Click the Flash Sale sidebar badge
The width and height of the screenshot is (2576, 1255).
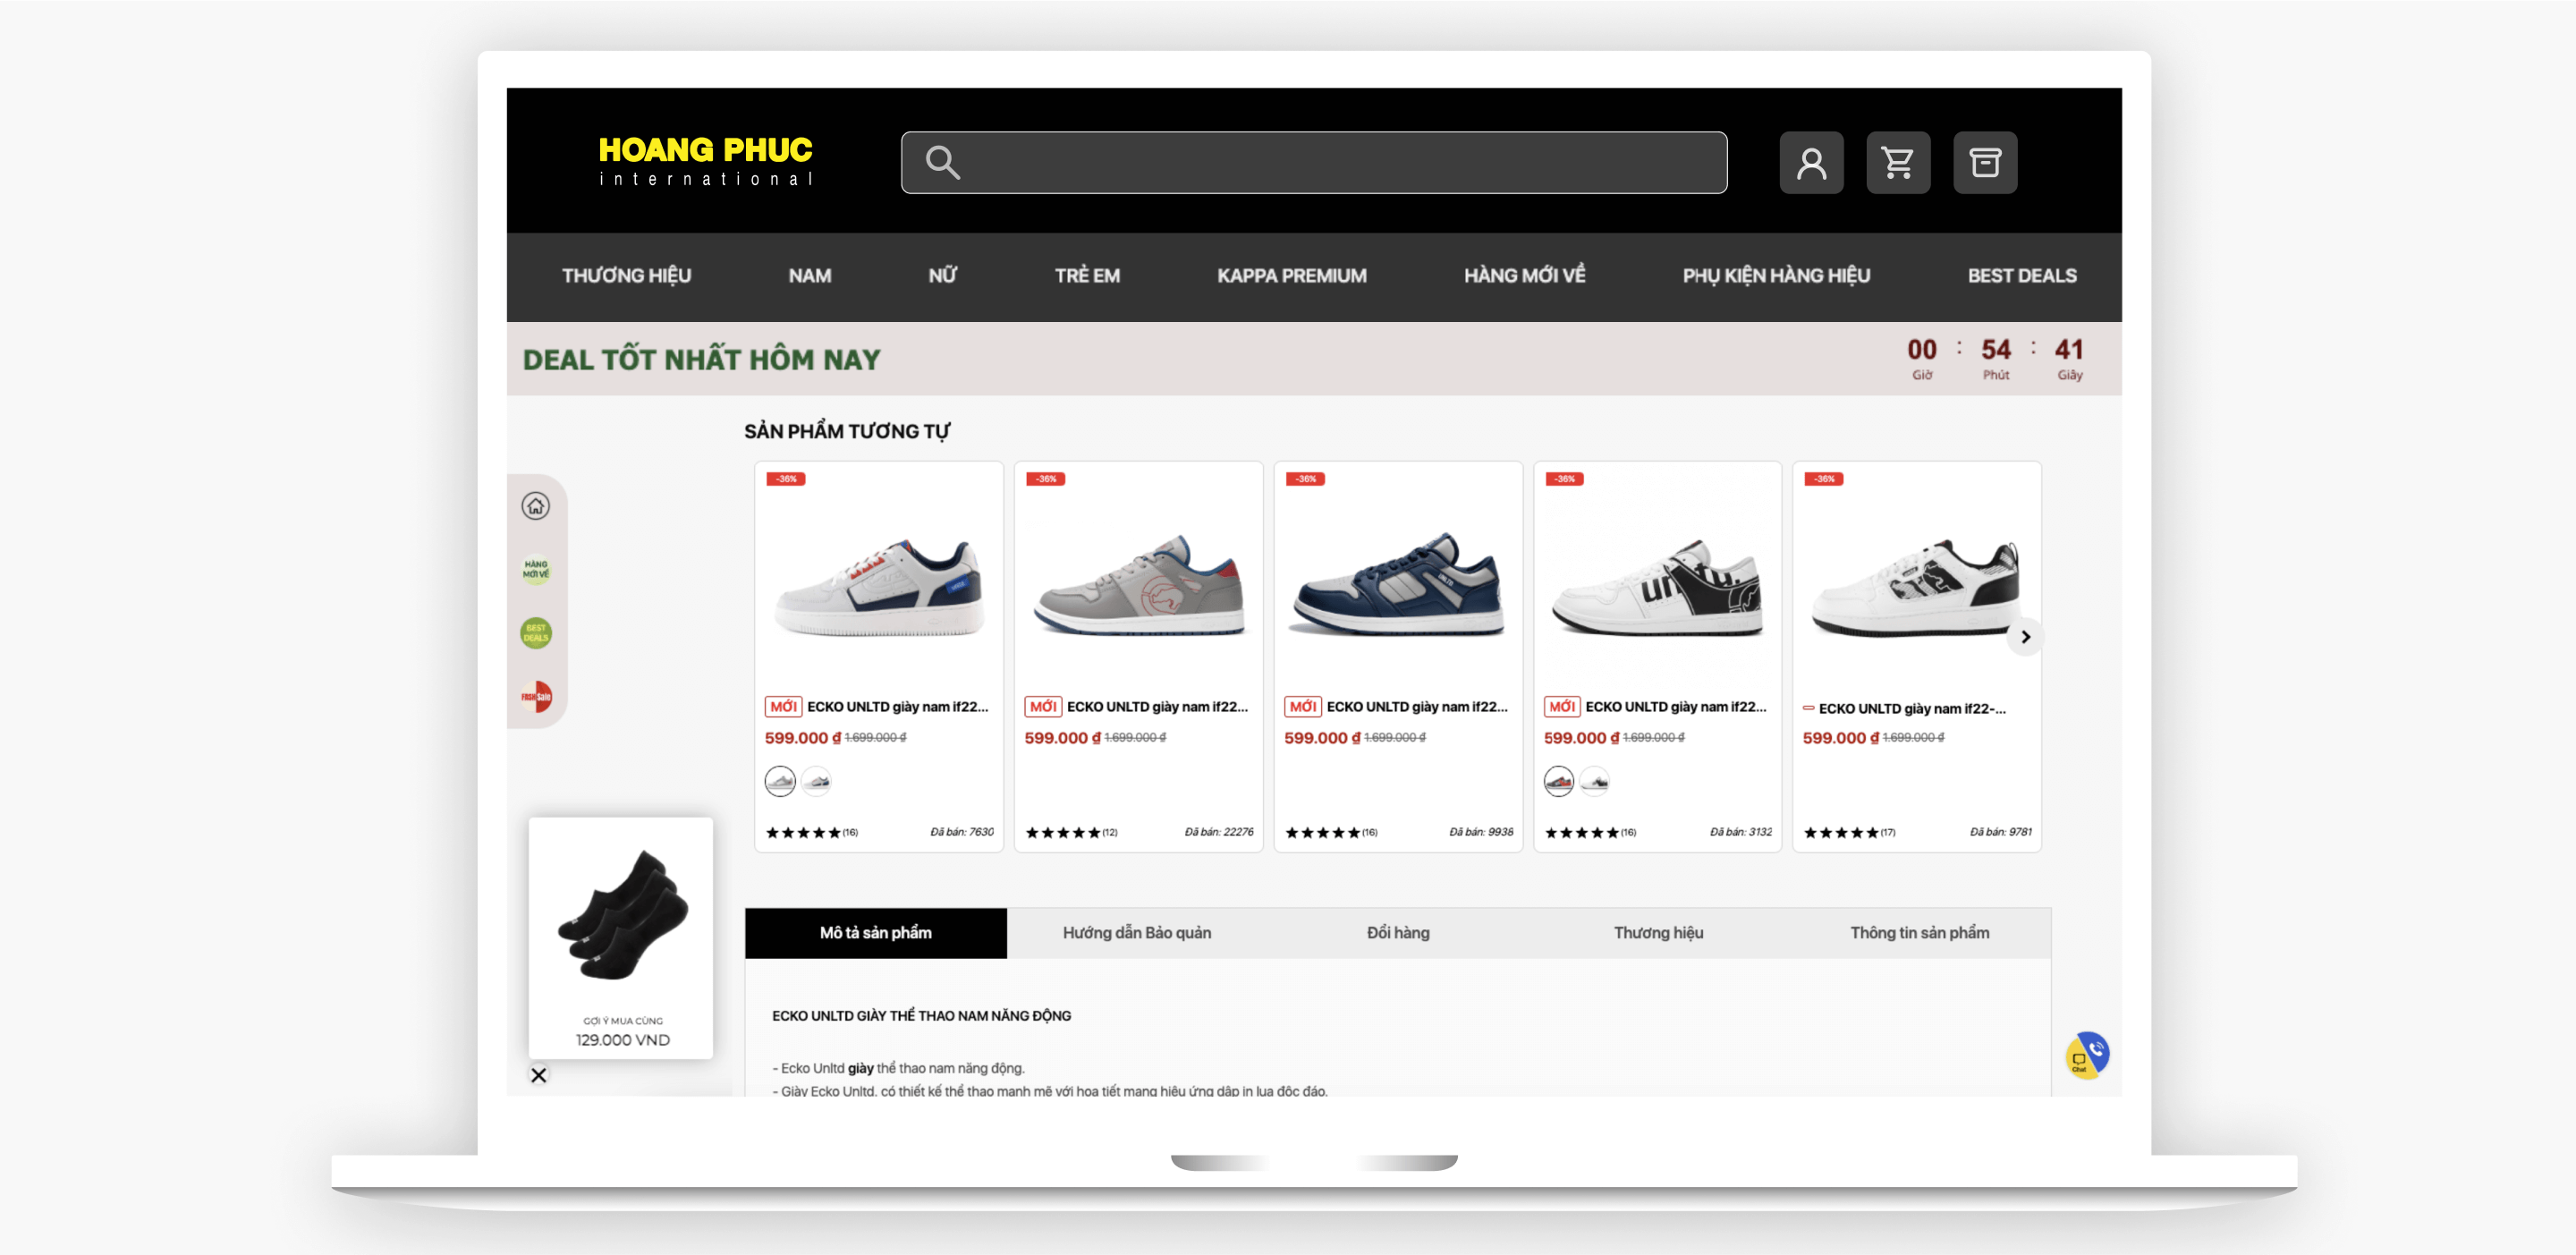tap(536, 696)
